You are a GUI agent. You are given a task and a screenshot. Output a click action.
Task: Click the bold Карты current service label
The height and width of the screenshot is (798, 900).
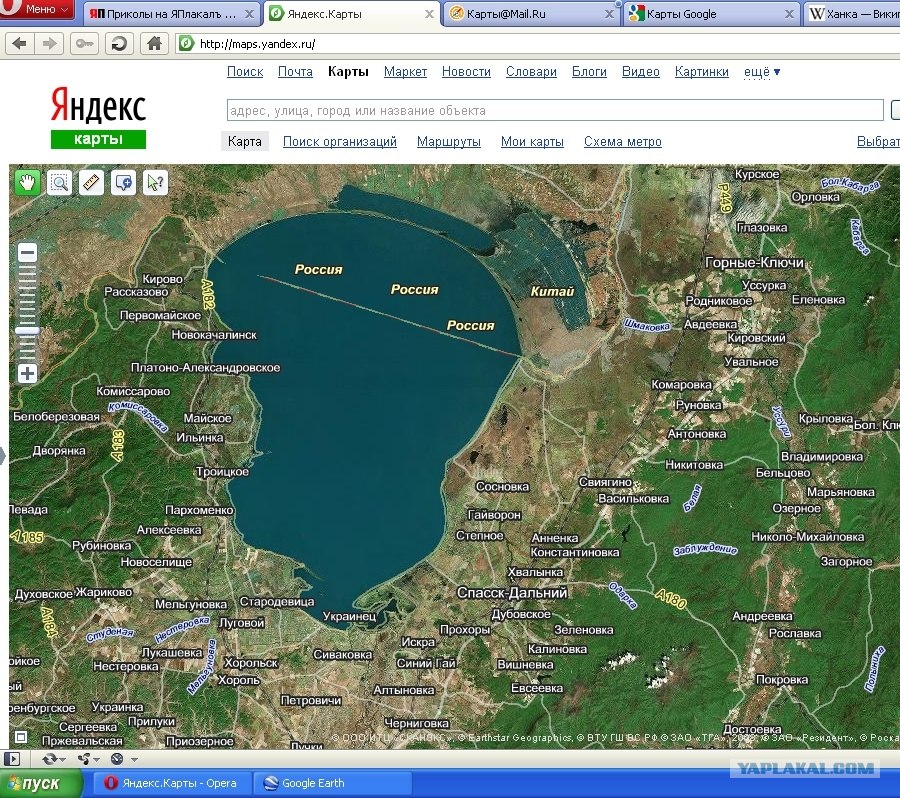pyautogui.click(x=348, y=71)
